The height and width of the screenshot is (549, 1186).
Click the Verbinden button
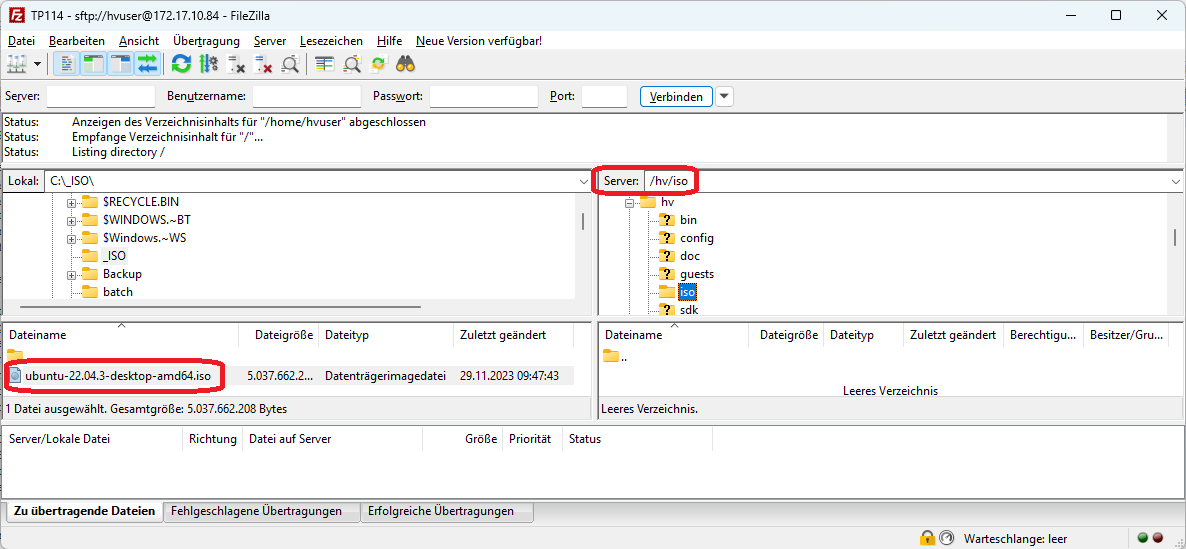click(676, 96)
